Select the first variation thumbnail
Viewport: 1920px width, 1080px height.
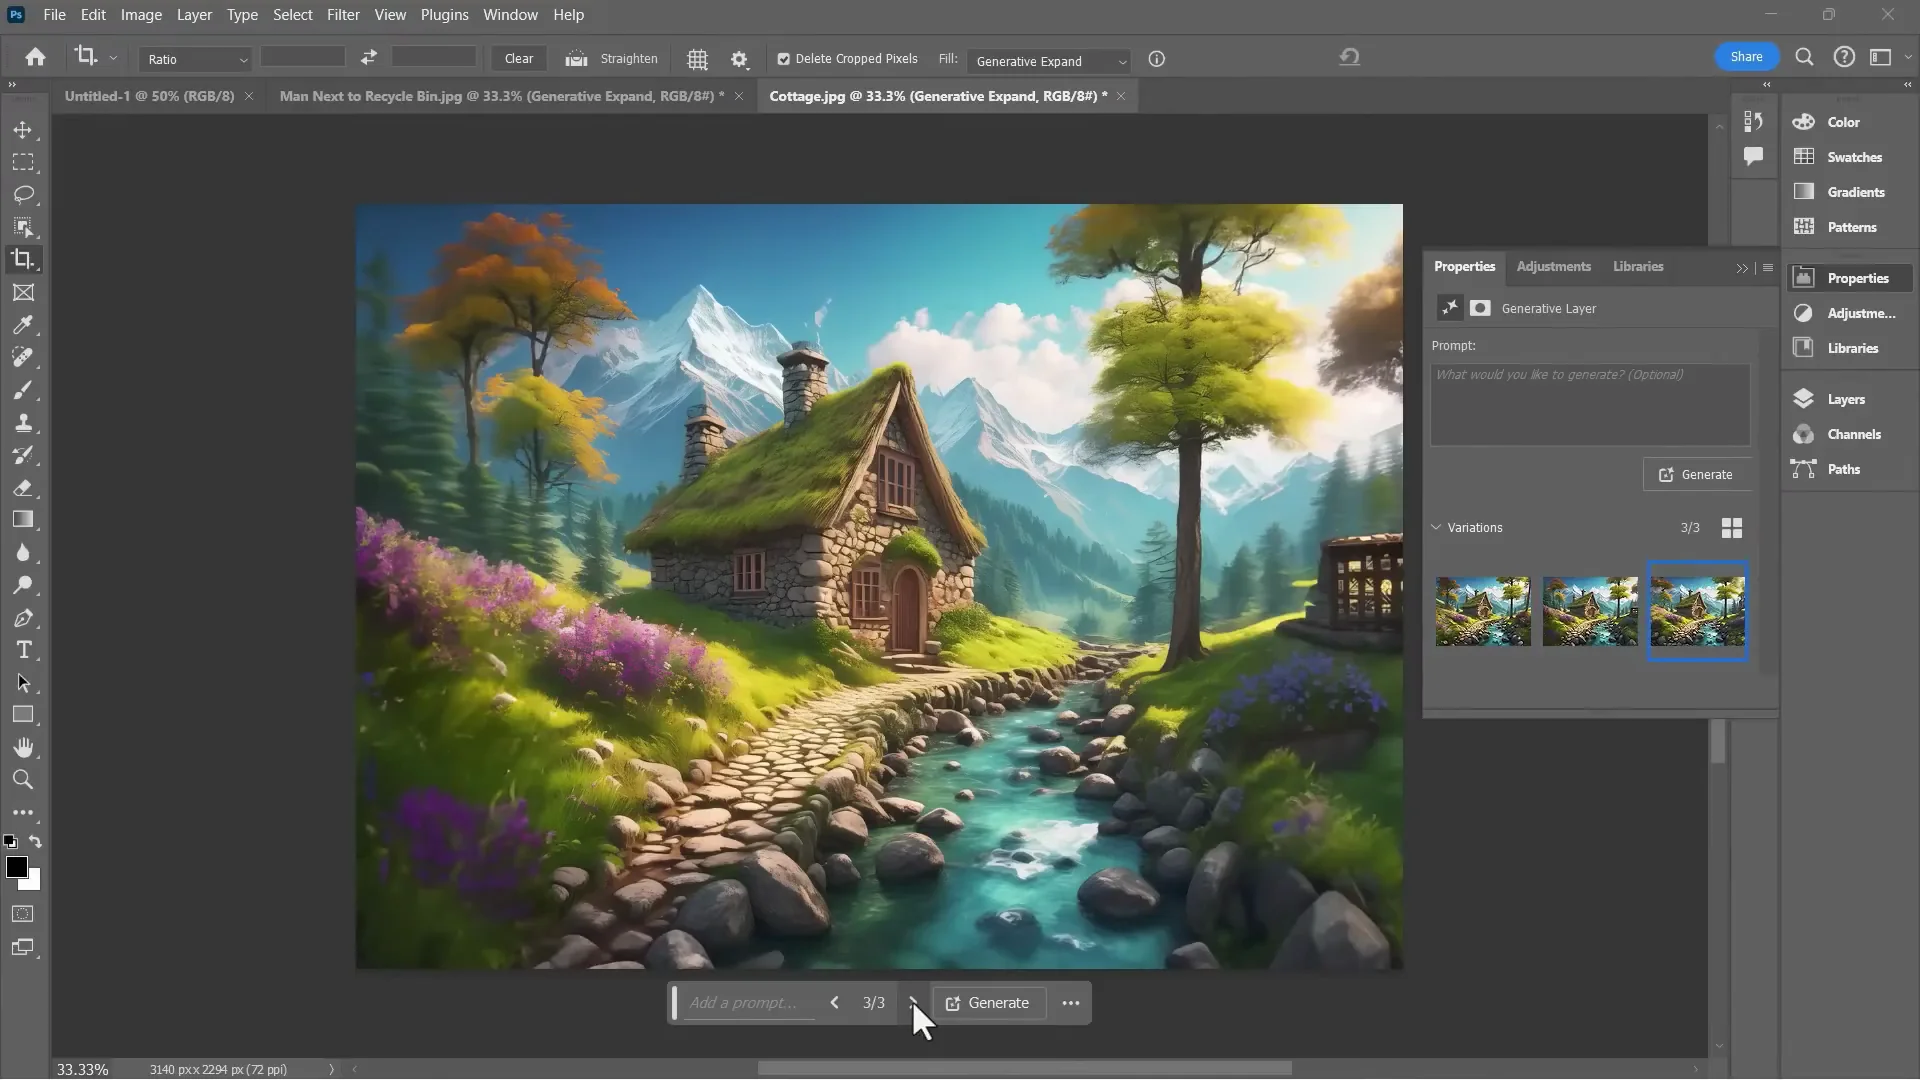coord(1482,611)
